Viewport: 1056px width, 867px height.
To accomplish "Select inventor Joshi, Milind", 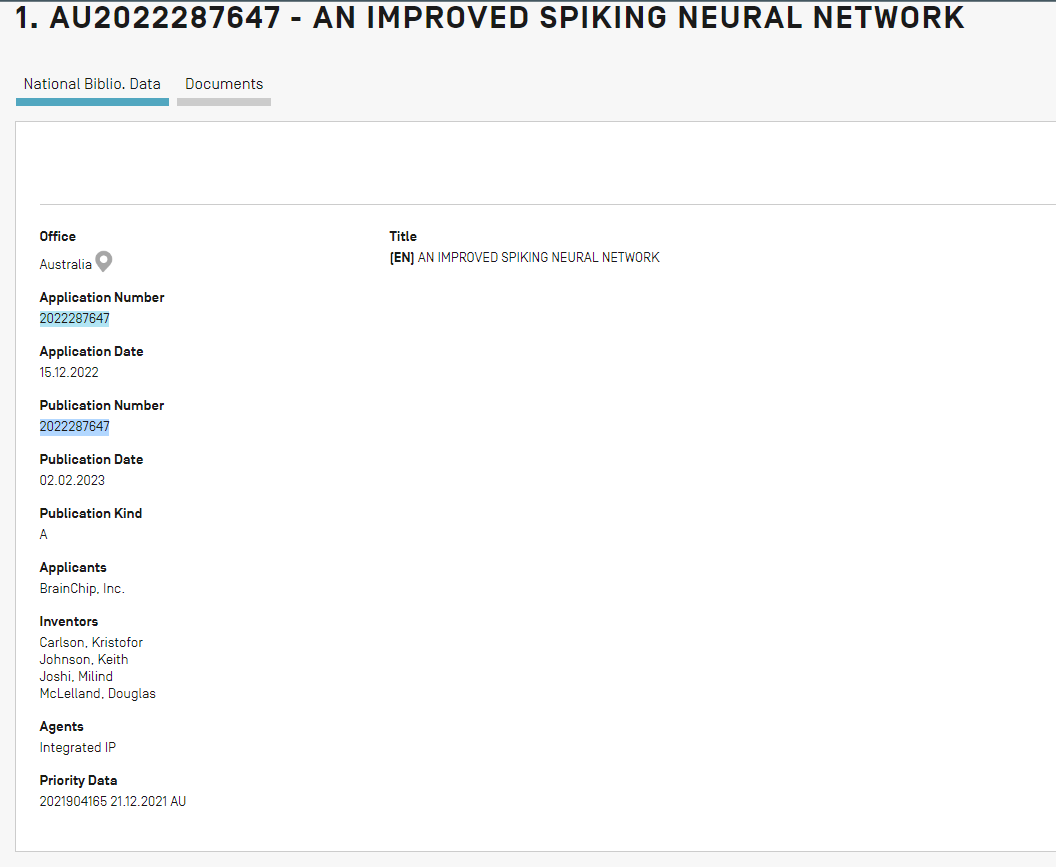I will pyautogui.click(x=76, y=677).
